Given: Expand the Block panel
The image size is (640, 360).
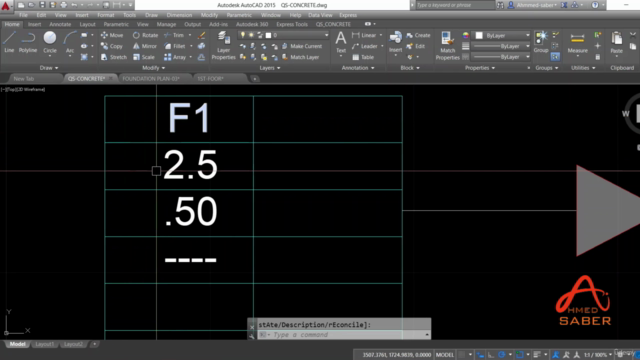Looking at the screenshot, I should coord(410,68).
